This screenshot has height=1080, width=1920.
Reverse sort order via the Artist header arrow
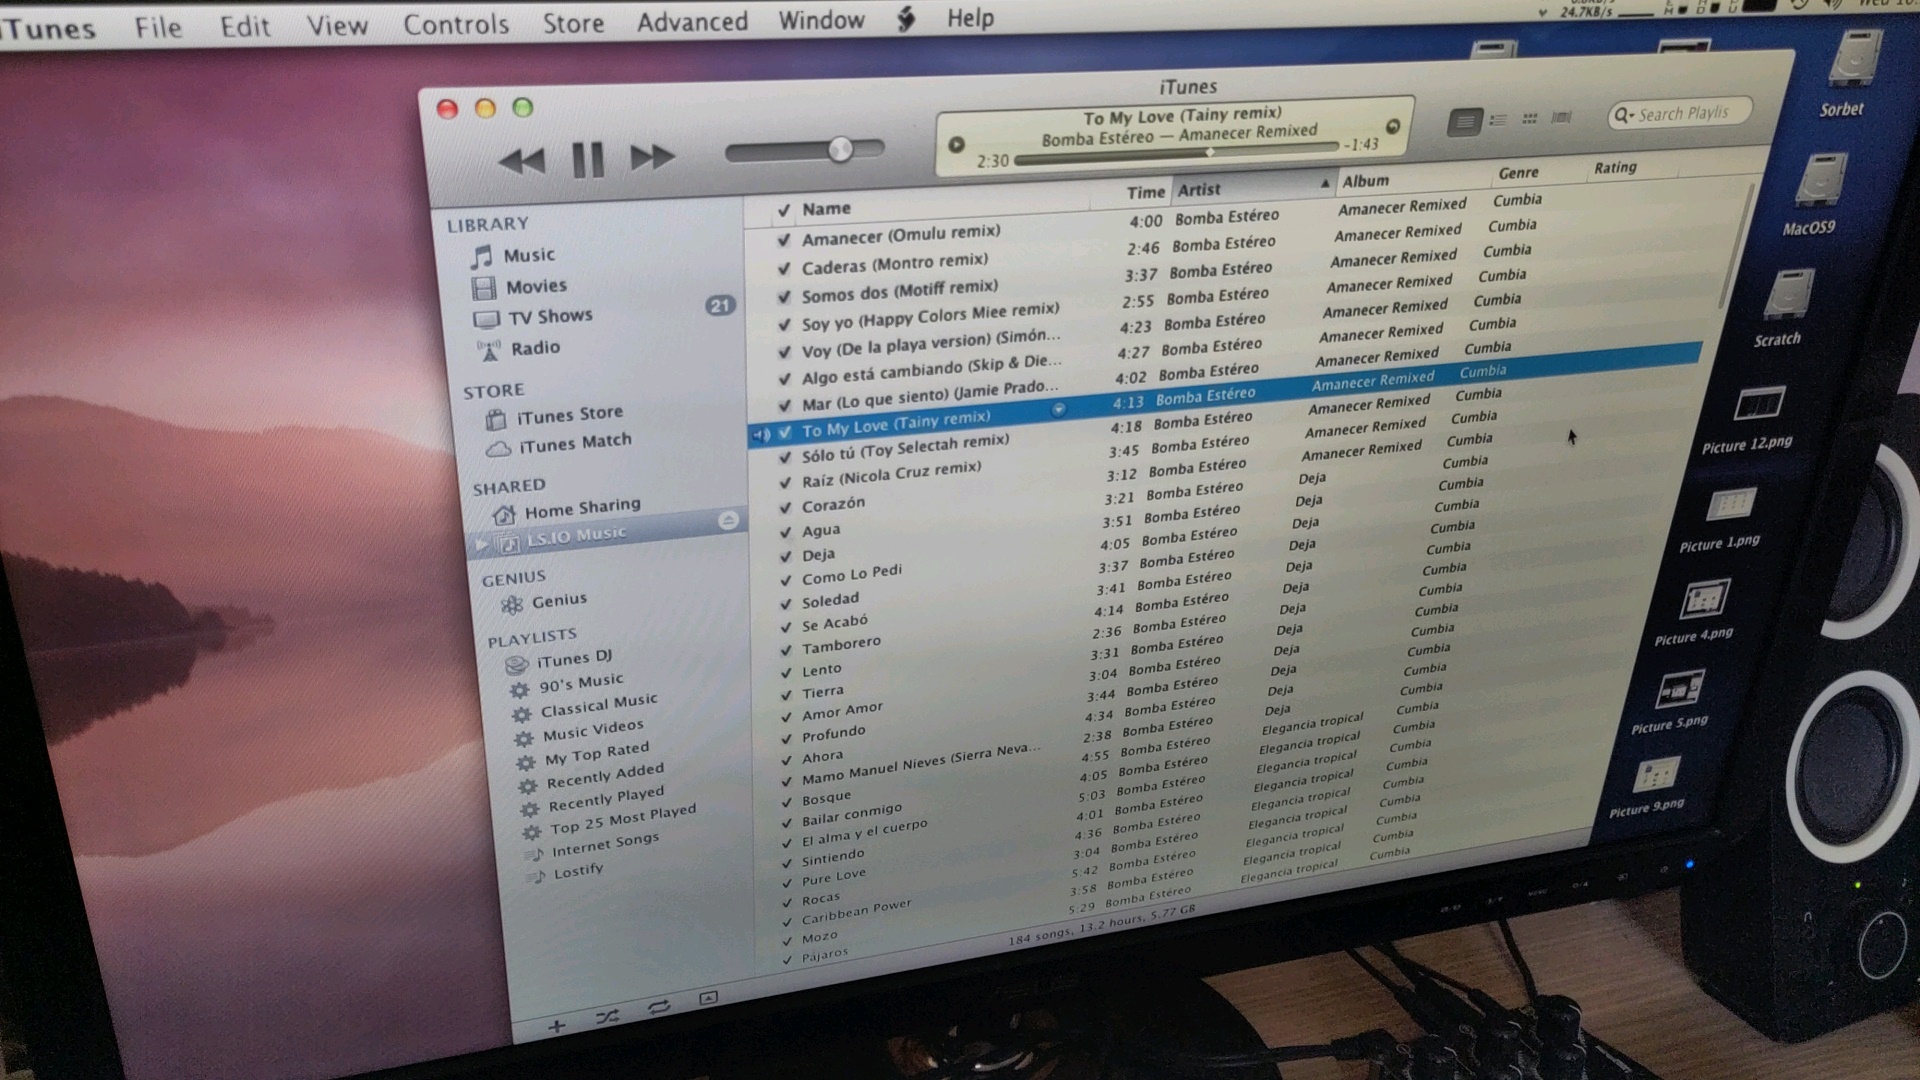click(x=1324, y=184)
